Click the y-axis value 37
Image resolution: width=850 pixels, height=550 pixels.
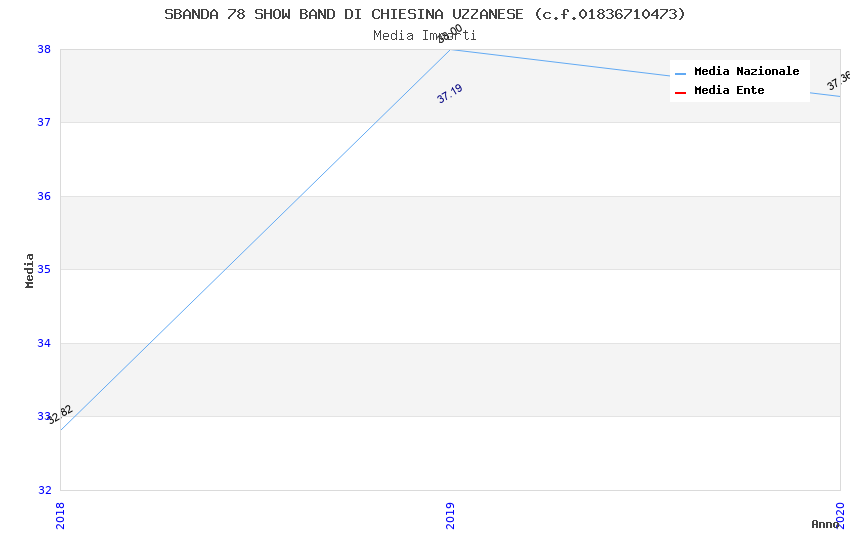point(44,122)
